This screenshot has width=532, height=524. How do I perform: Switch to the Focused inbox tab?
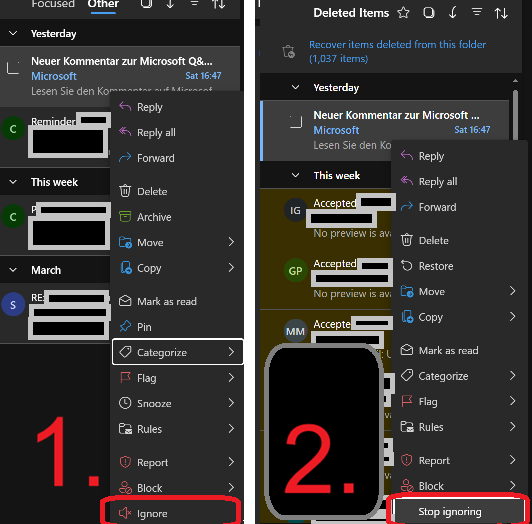pyautogui.click(x=53, y=4)
